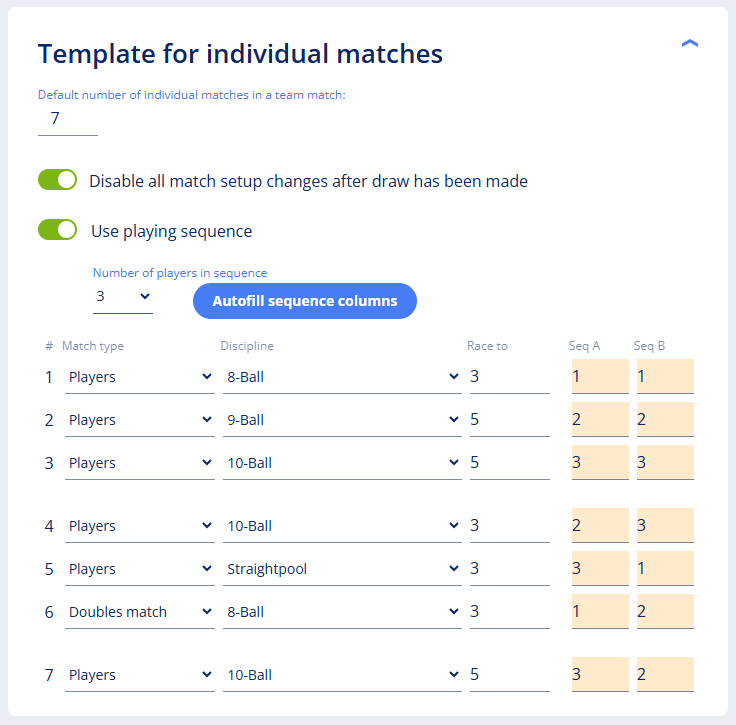Open 9-Ball discipline dropdown in row 2
The height and width of the screenshot is (725, 736).
coord(342,421)
